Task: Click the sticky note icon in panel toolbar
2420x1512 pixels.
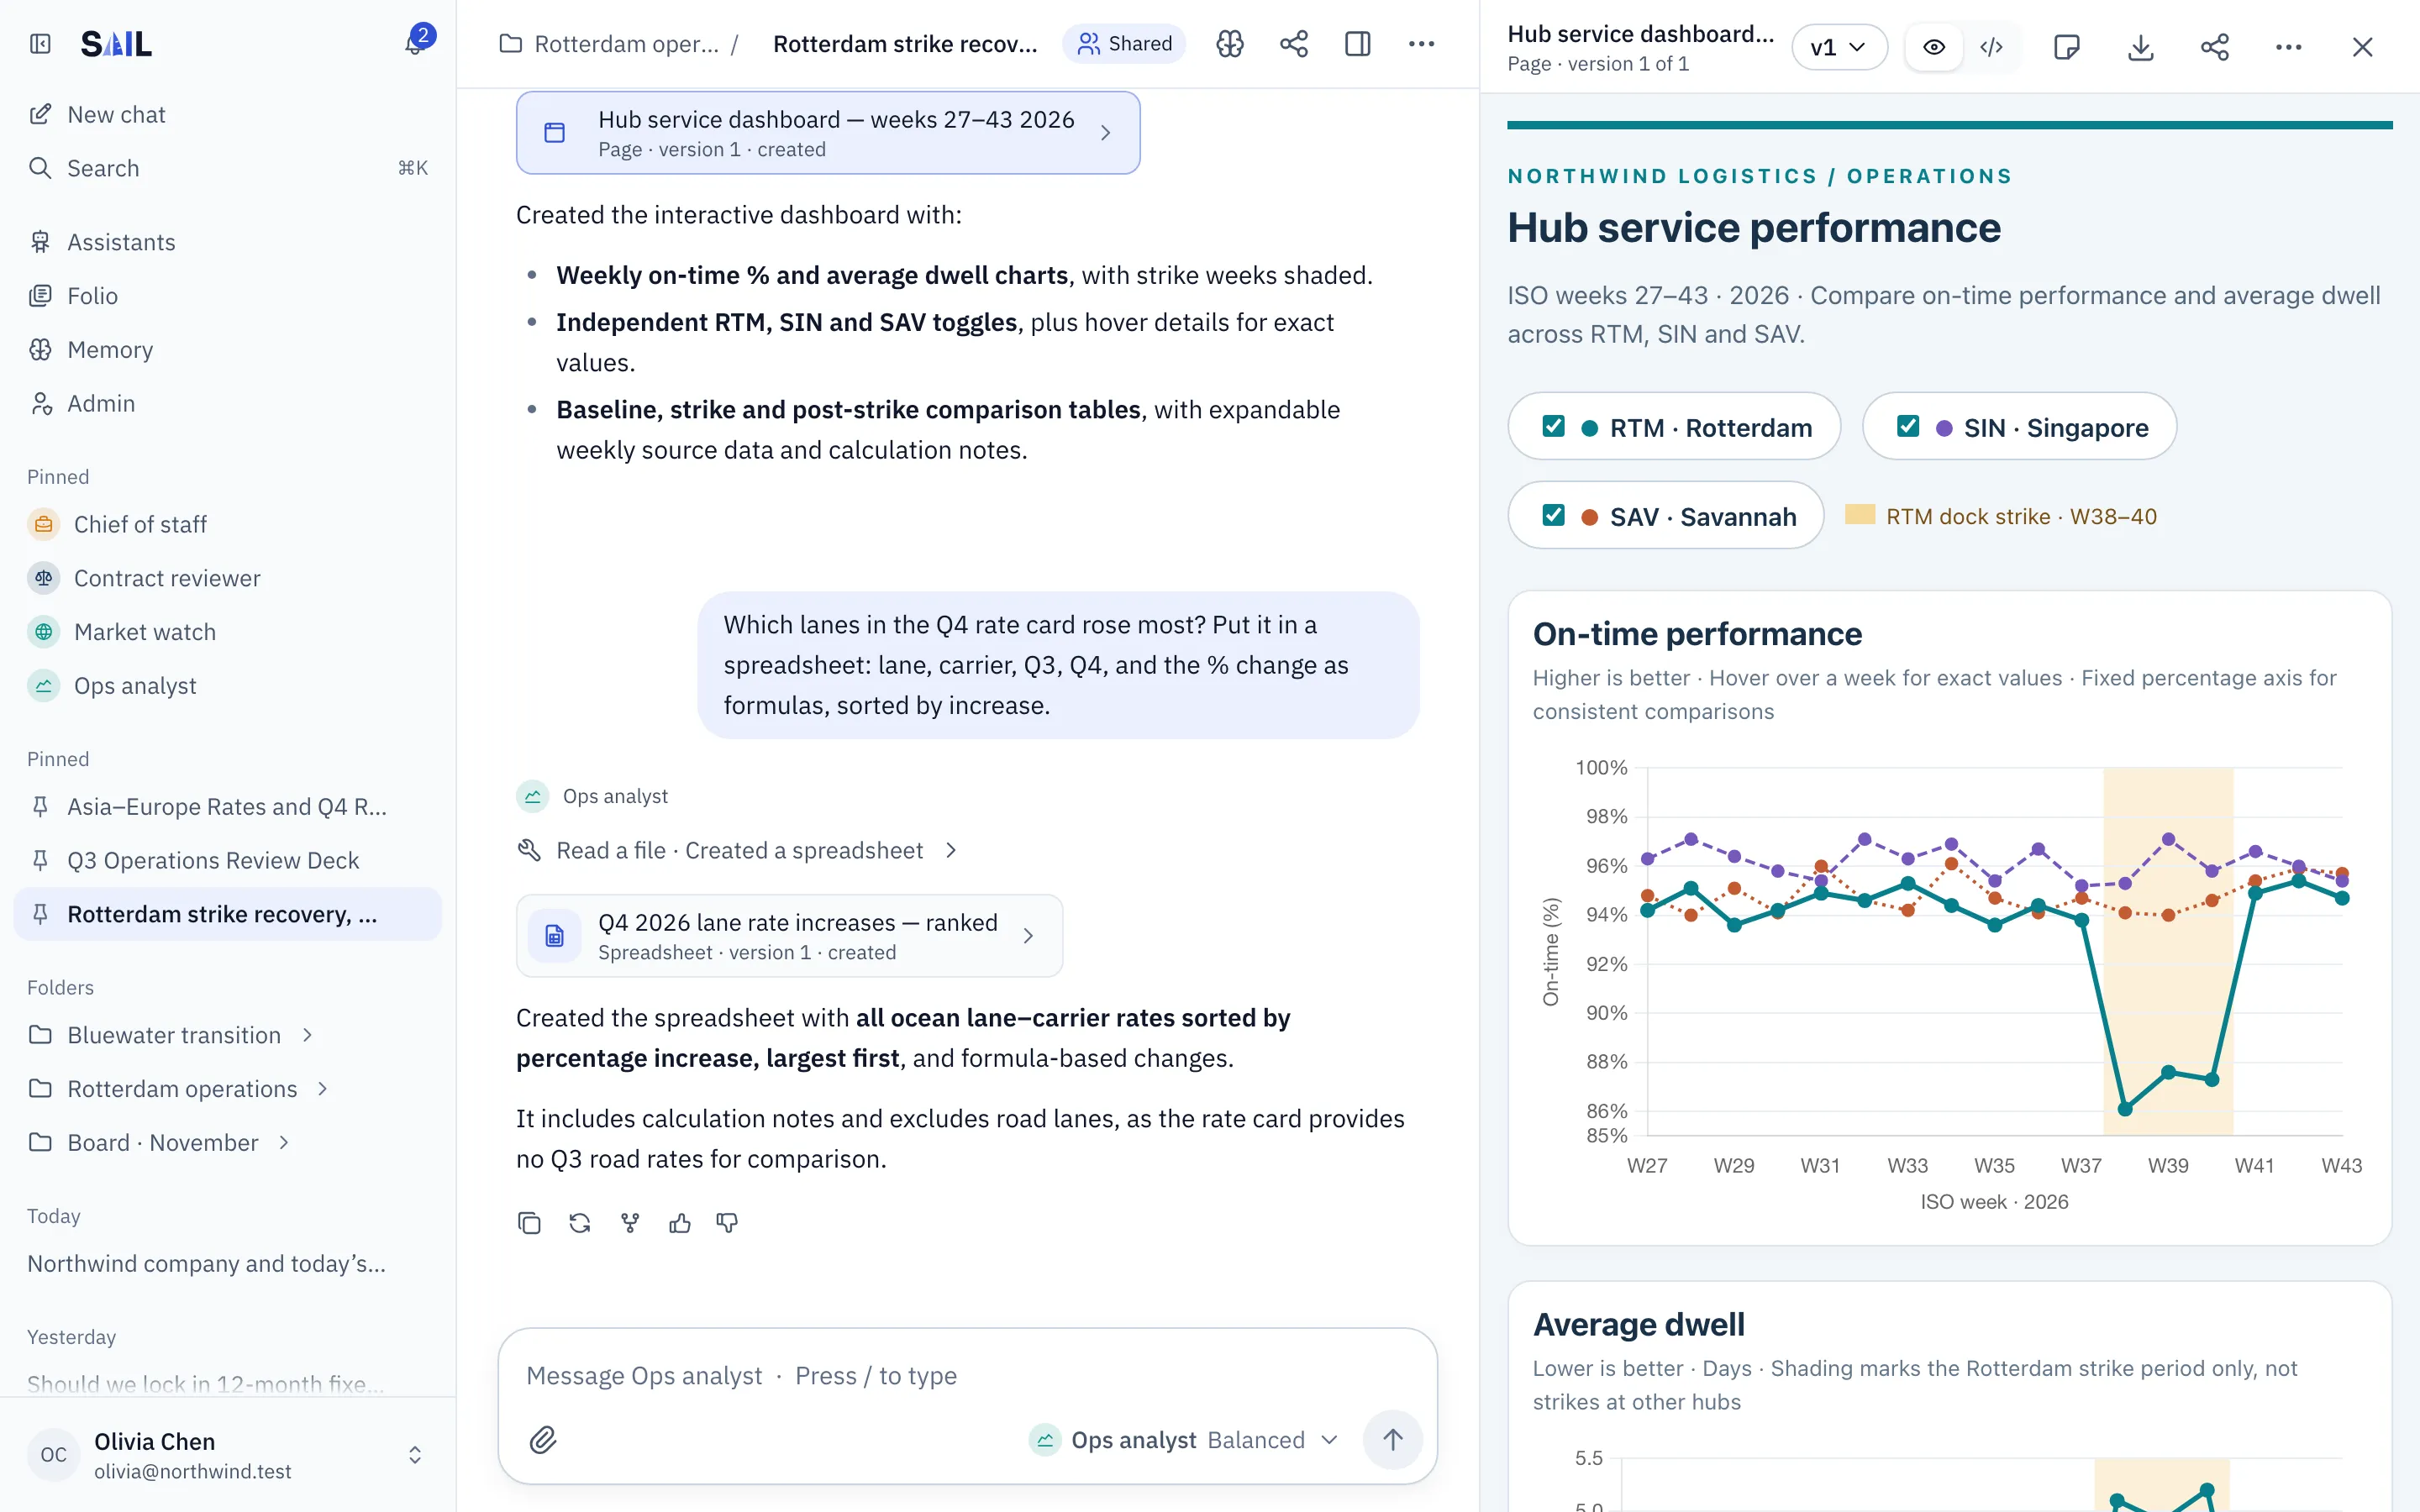Action: [x=2067, y=47]
